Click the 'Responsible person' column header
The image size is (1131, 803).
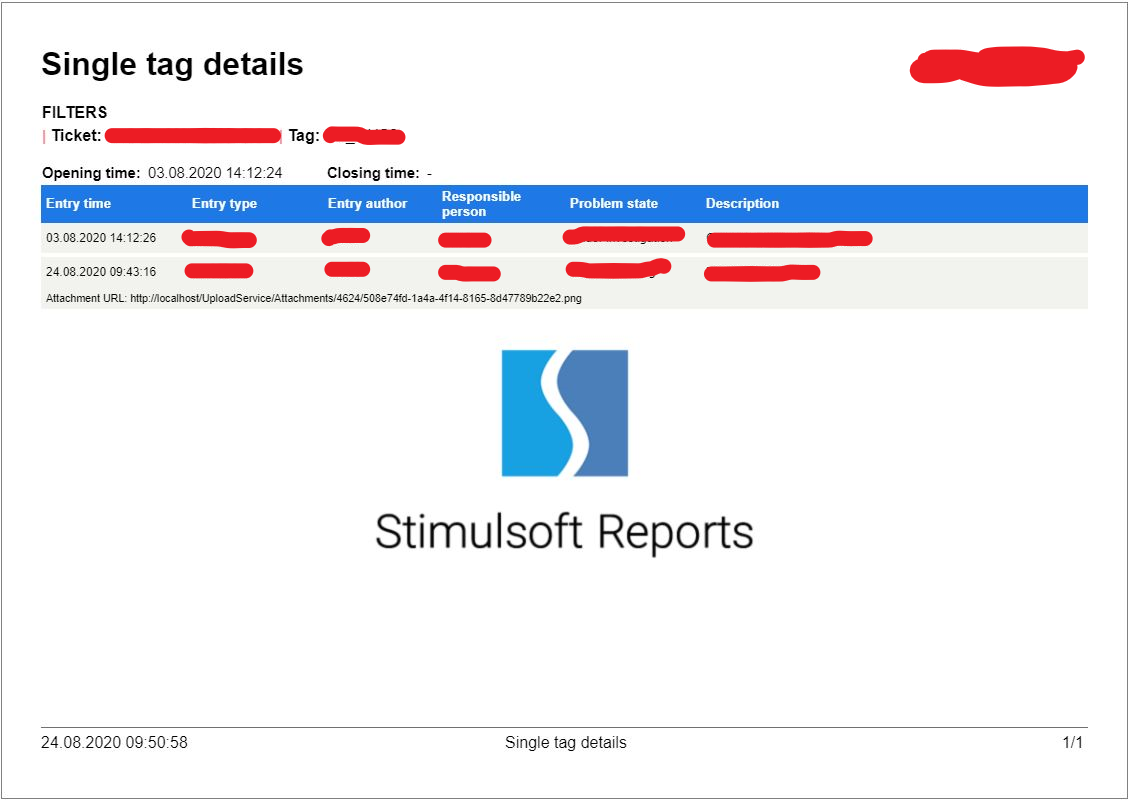pos(481,204)
